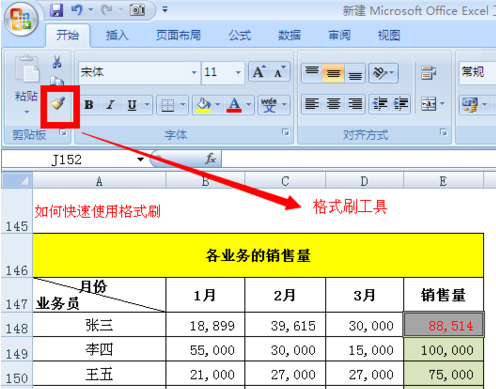Image resolution: width=496 pixels, height=389 pixels.
Task: Click the Undo arrow in quick access toolbar
Action: [77, 10]
